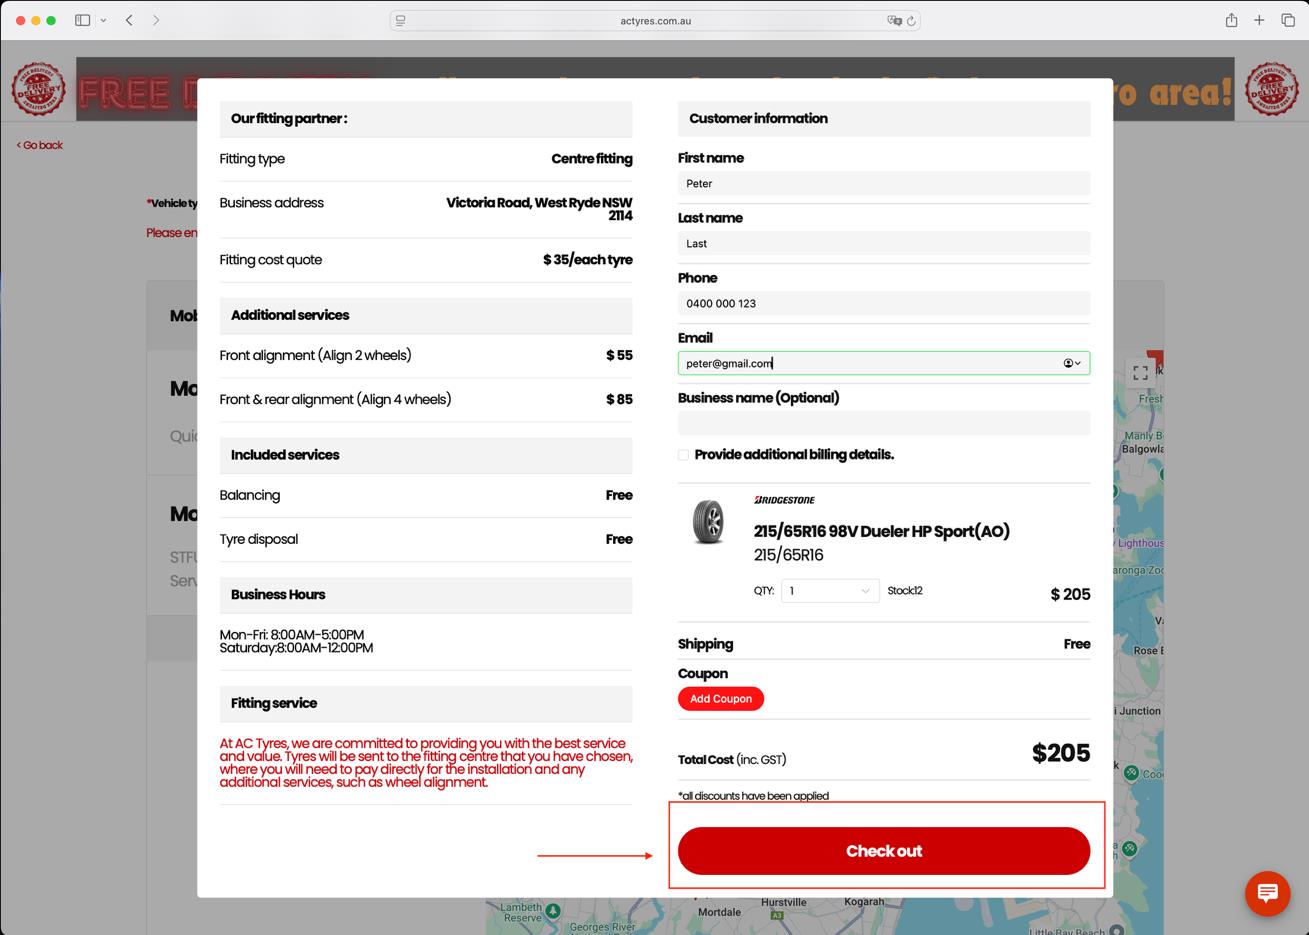Focus the Business name (Optional) field

(883, 423)
